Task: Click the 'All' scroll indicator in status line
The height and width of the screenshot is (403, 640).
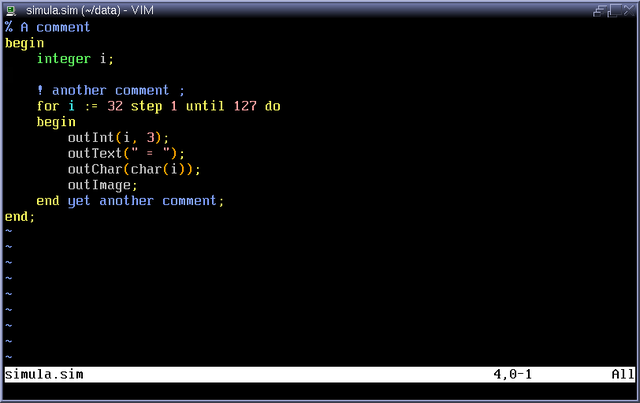Action: (622, 374)
